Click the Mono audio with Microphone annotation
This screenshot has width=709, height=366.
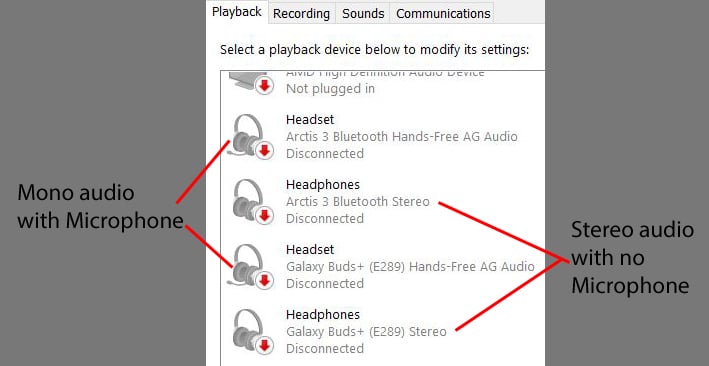(100, 207)
